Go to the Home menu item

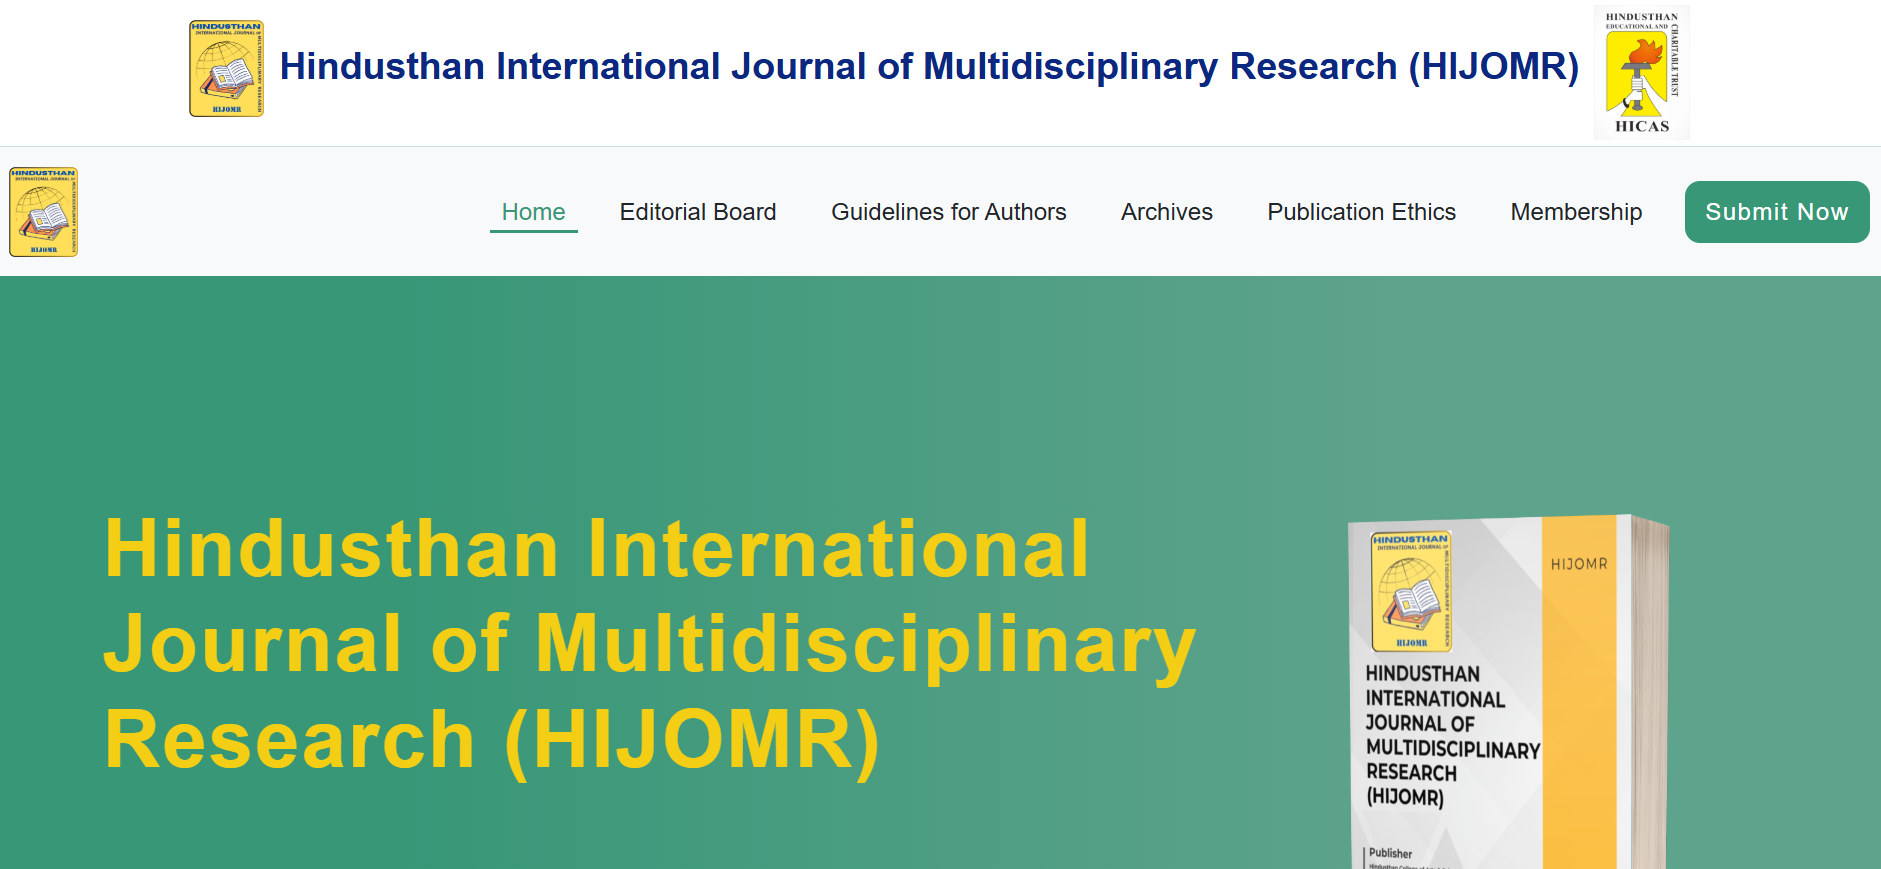(x=533, y=212)
